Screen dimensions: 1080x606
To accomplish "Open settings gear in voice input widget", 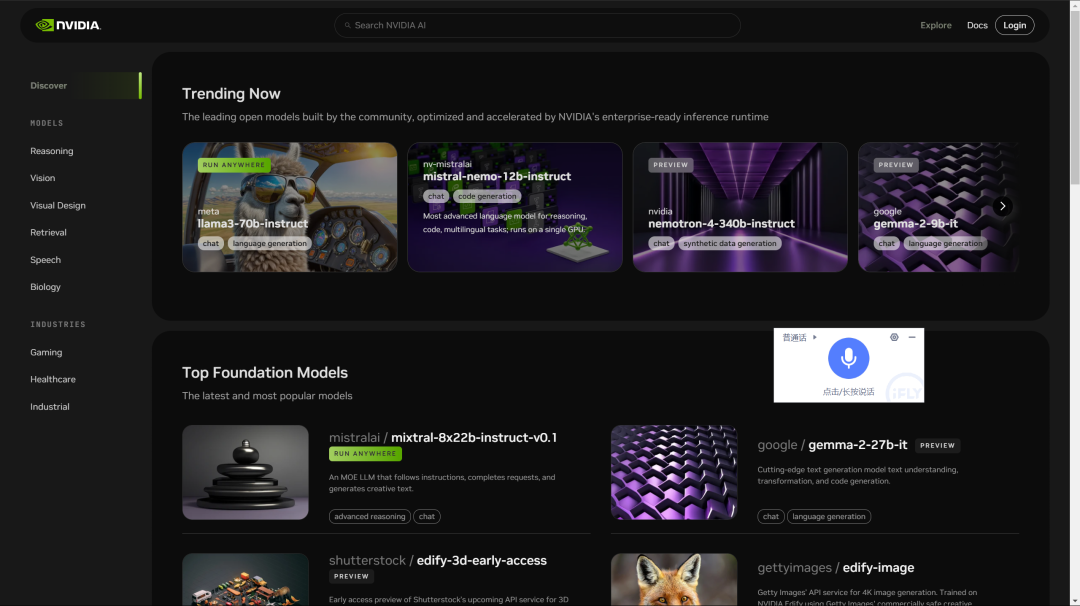I will [x=894, y=337].
